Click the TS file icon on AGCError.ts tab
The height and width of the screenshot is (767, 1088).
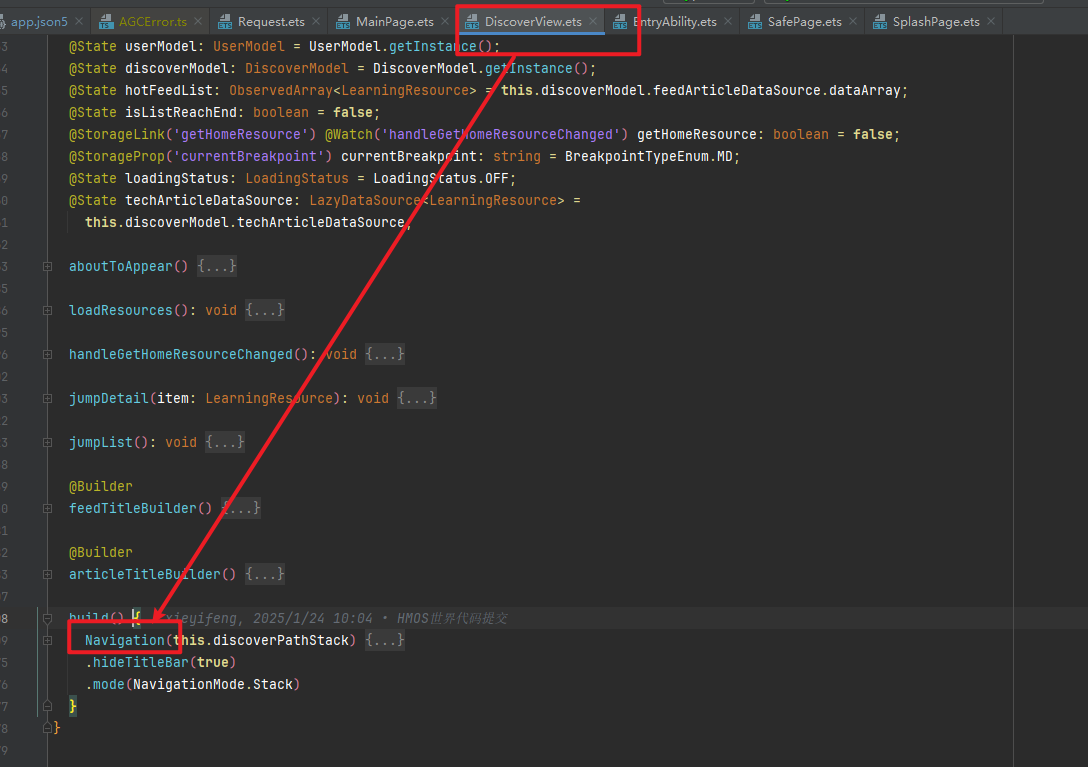coord(105,22)
